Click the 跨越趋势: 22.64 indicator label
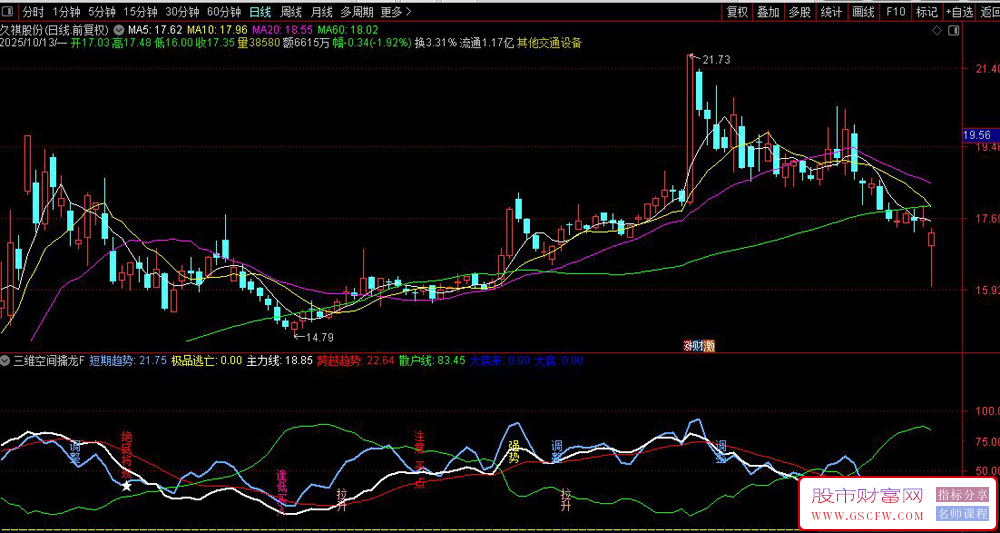The width and height of the screenshot is (1000, 533). point(356,360)
